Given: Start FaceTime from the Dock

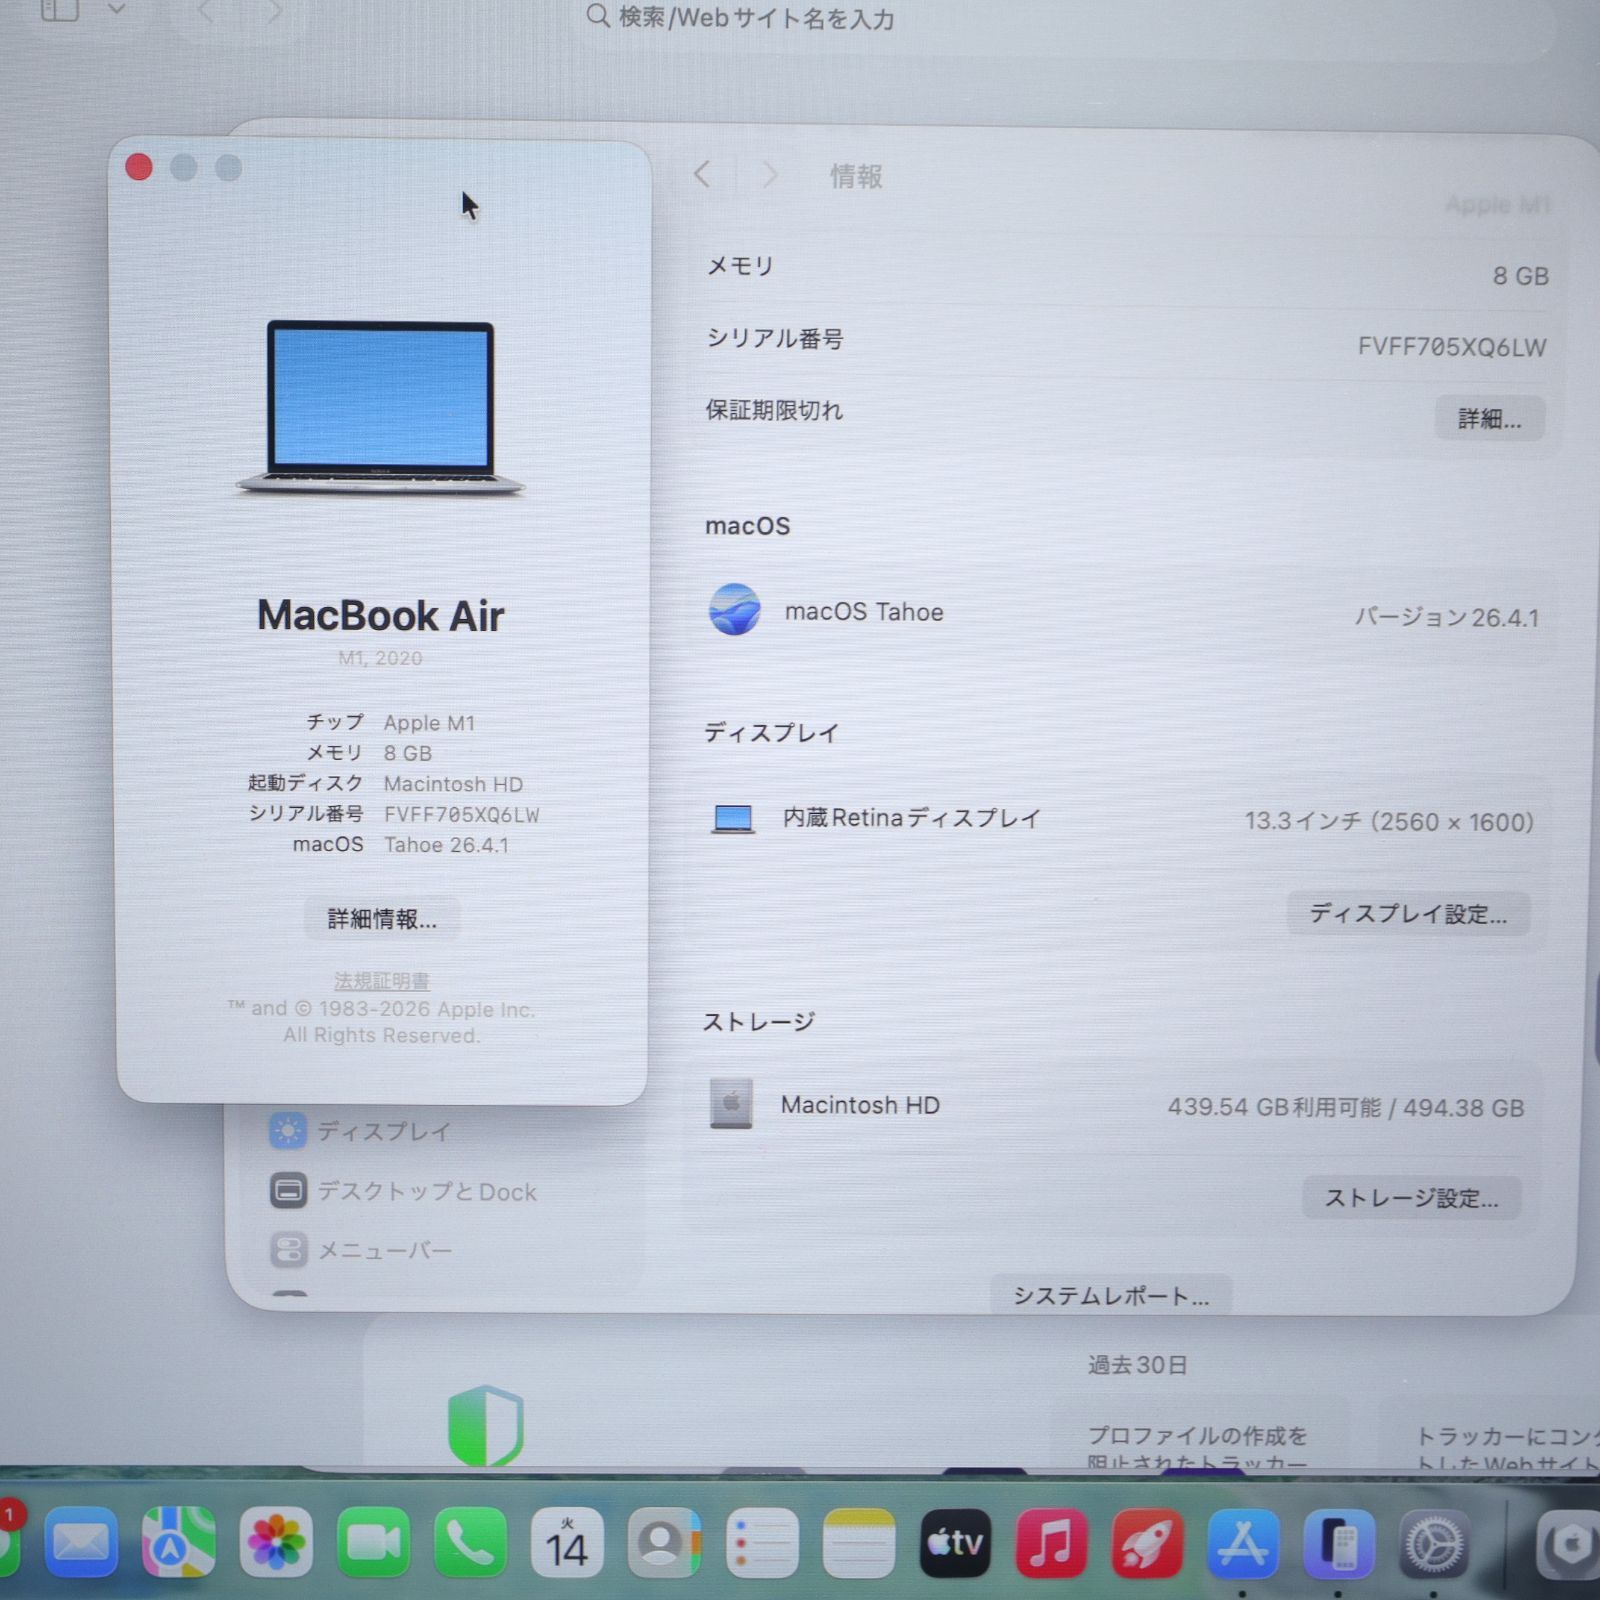Looking at the screenshot, I should (x=372, y=1543).
